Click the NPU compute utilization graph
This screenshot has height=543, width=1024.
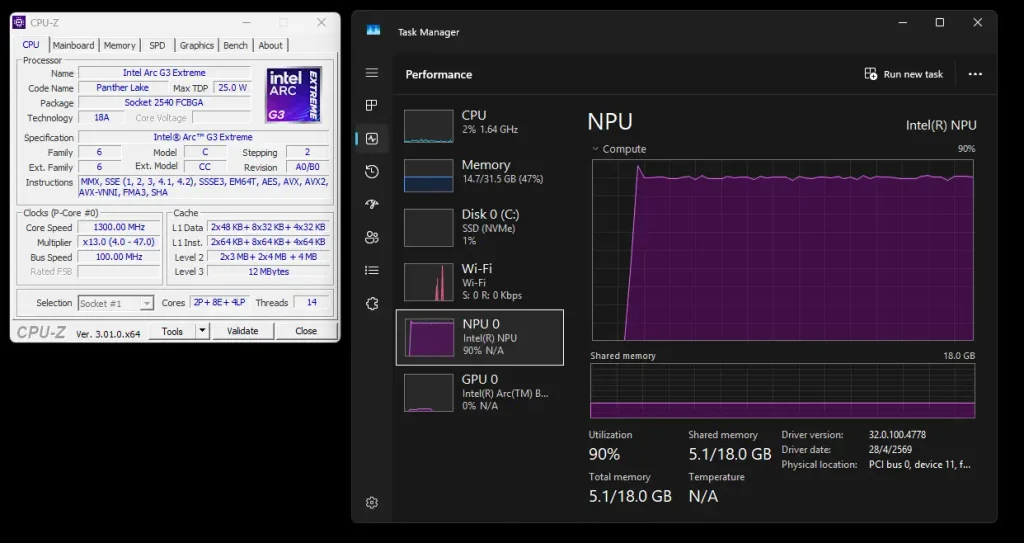coord(783,250)
